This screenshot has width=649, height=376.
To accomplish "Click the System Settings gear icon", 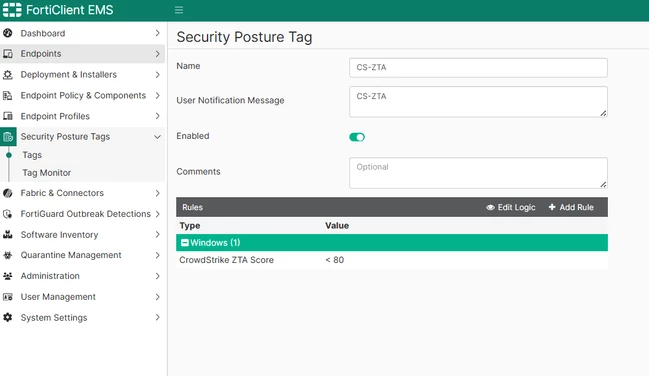I will click(x=7, y=318).
